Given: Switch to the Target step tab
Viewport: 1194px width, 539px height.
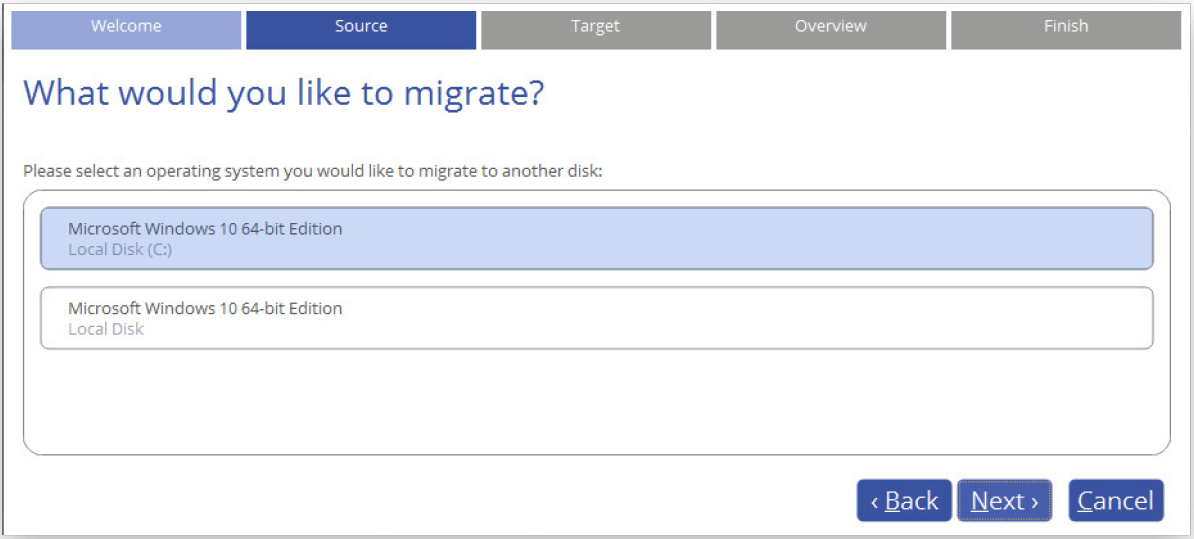Looking at the screenshot, I should [595, 28].
